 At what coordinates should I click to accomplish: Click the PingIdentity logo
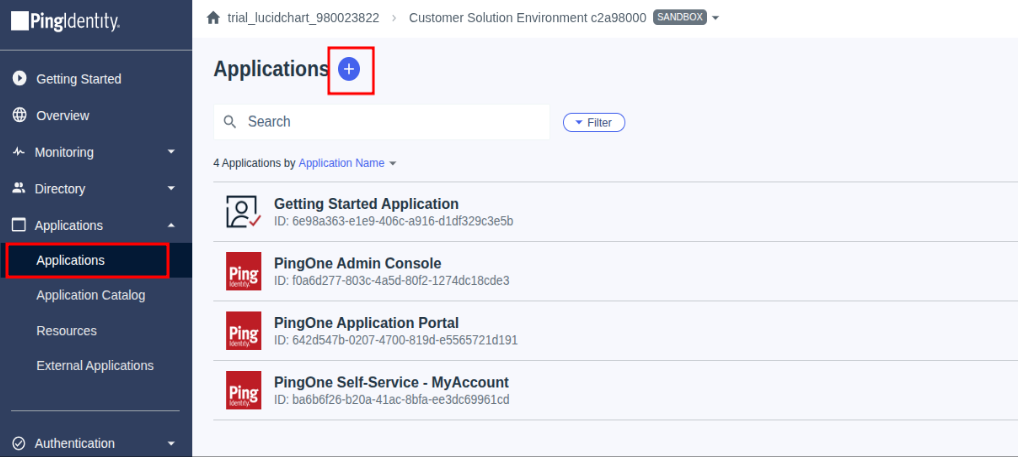point(66,22)
